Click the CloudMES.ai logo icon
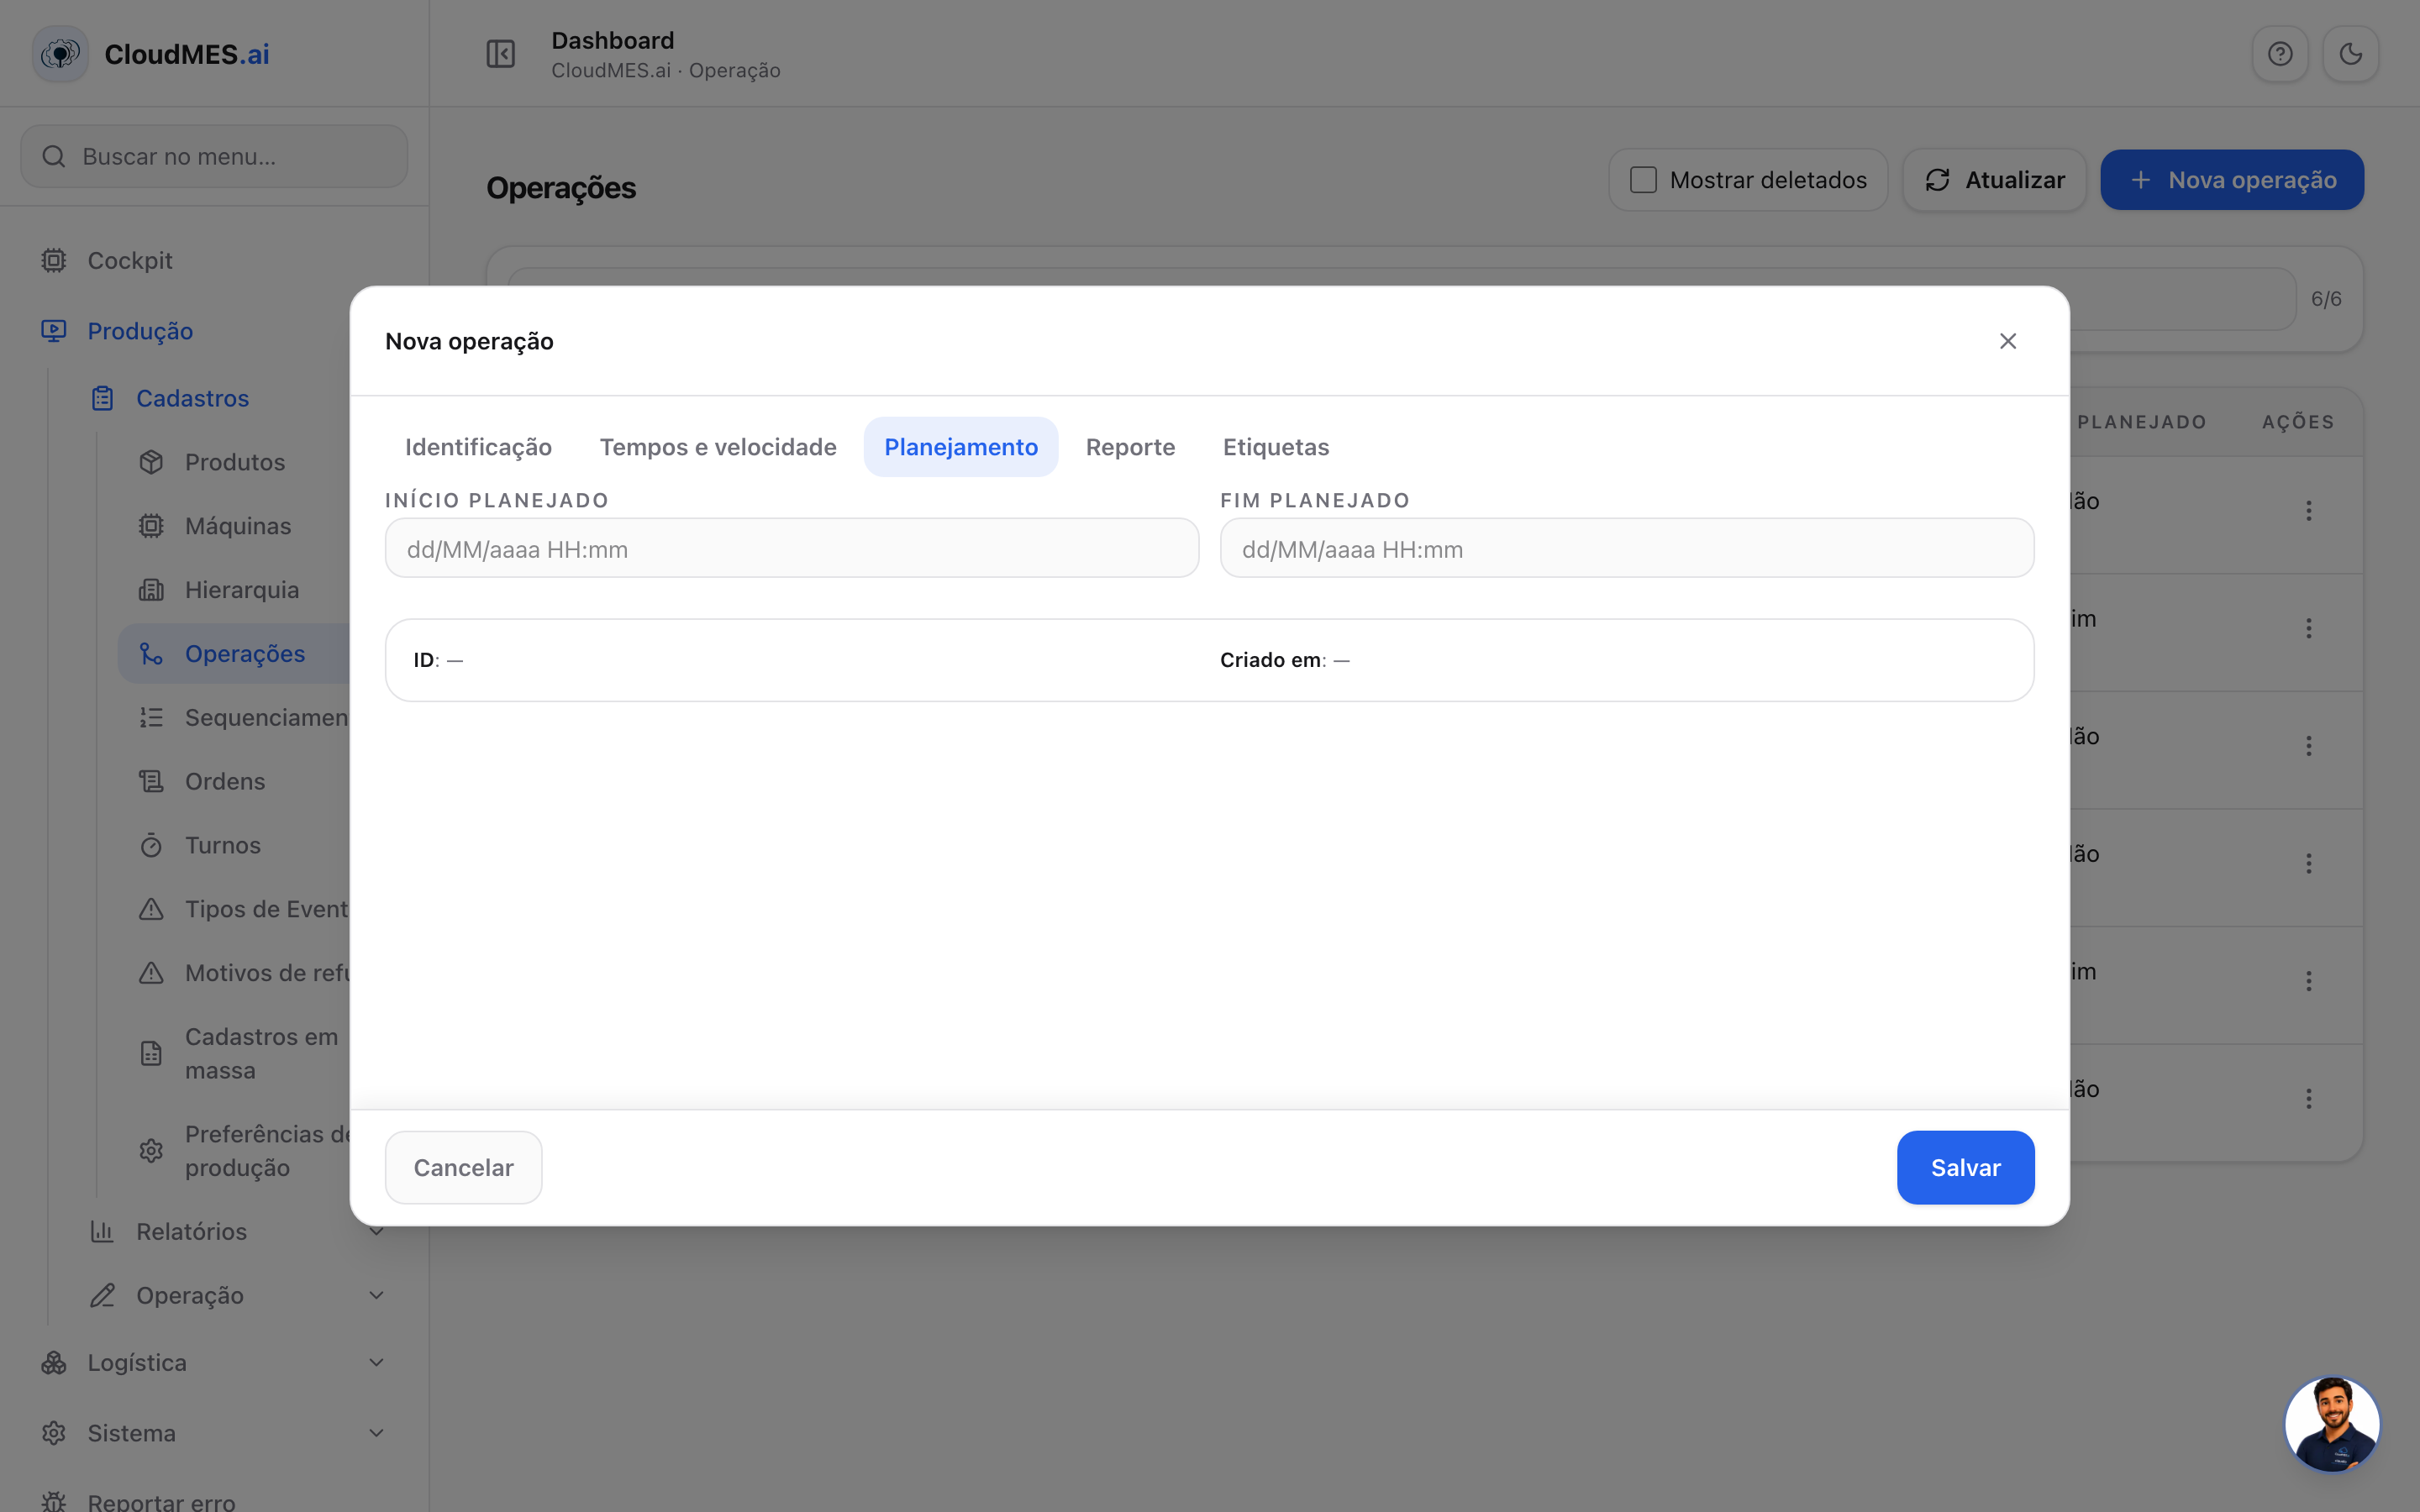The image size is (2420, 1512). (61, 54)
